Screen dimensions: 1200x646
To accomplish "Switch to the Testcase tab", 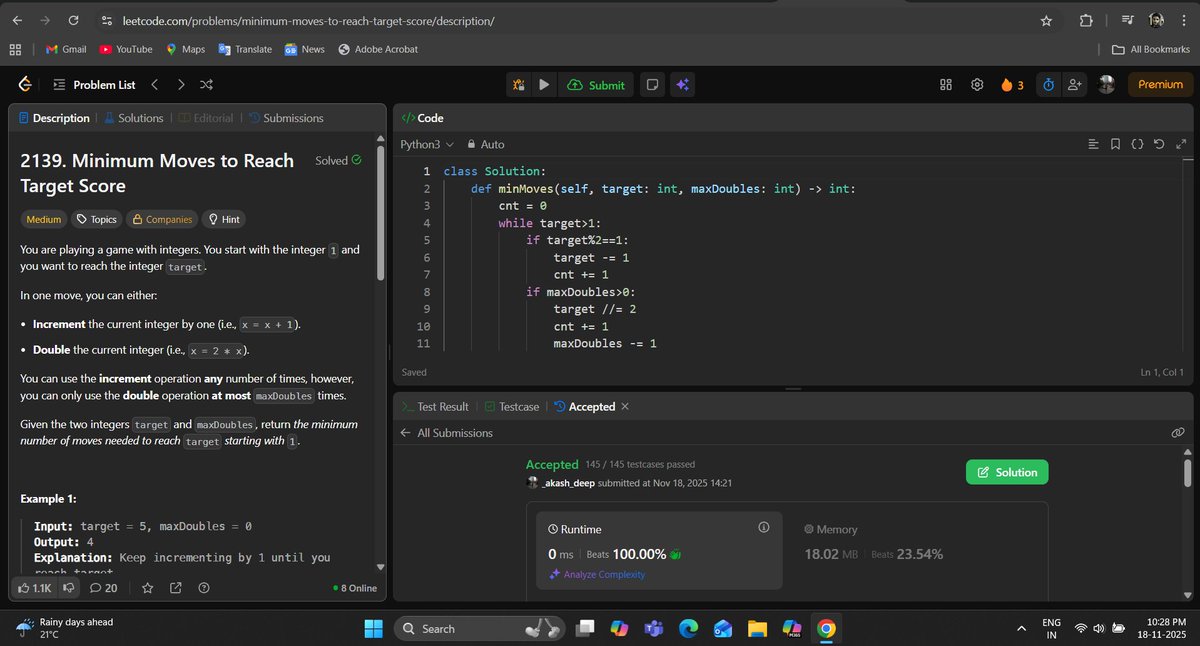I will coord(511,407).
